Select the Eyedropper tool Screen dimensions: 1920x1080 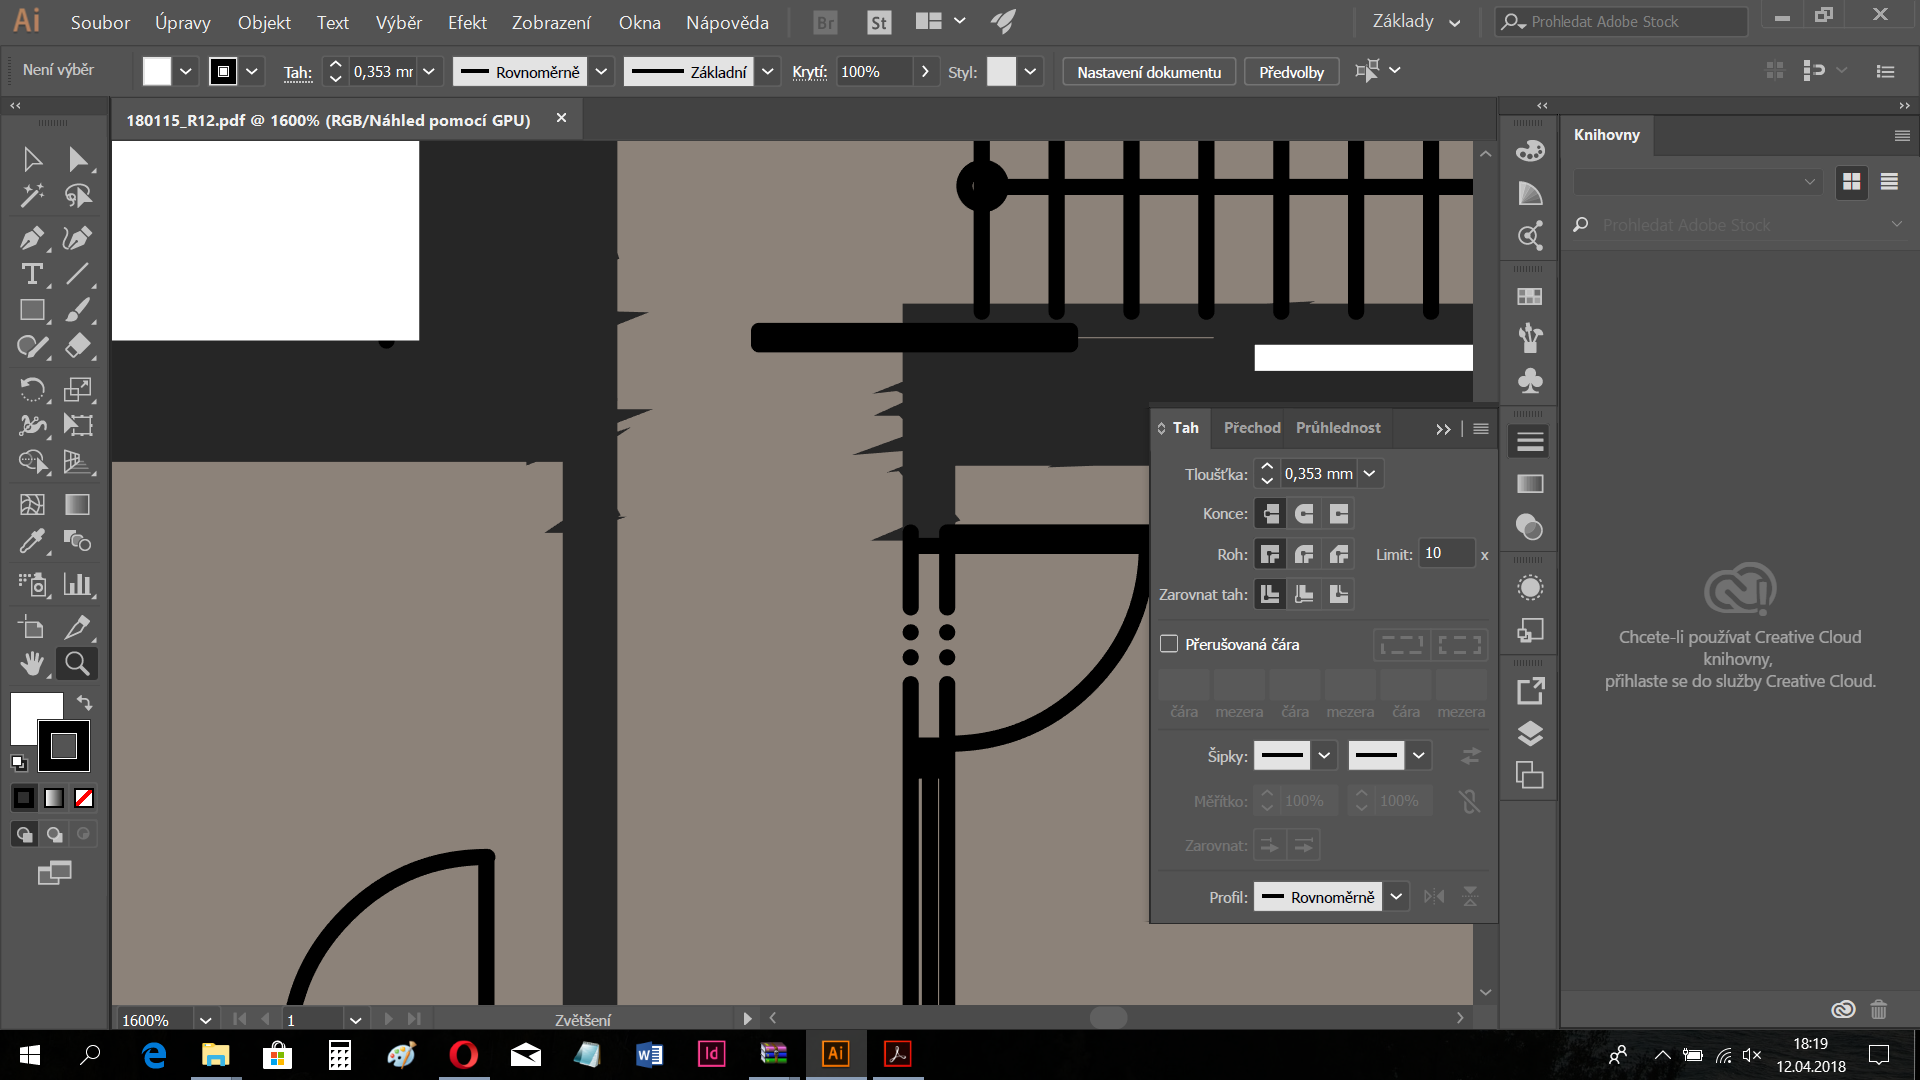click(32, 541)
